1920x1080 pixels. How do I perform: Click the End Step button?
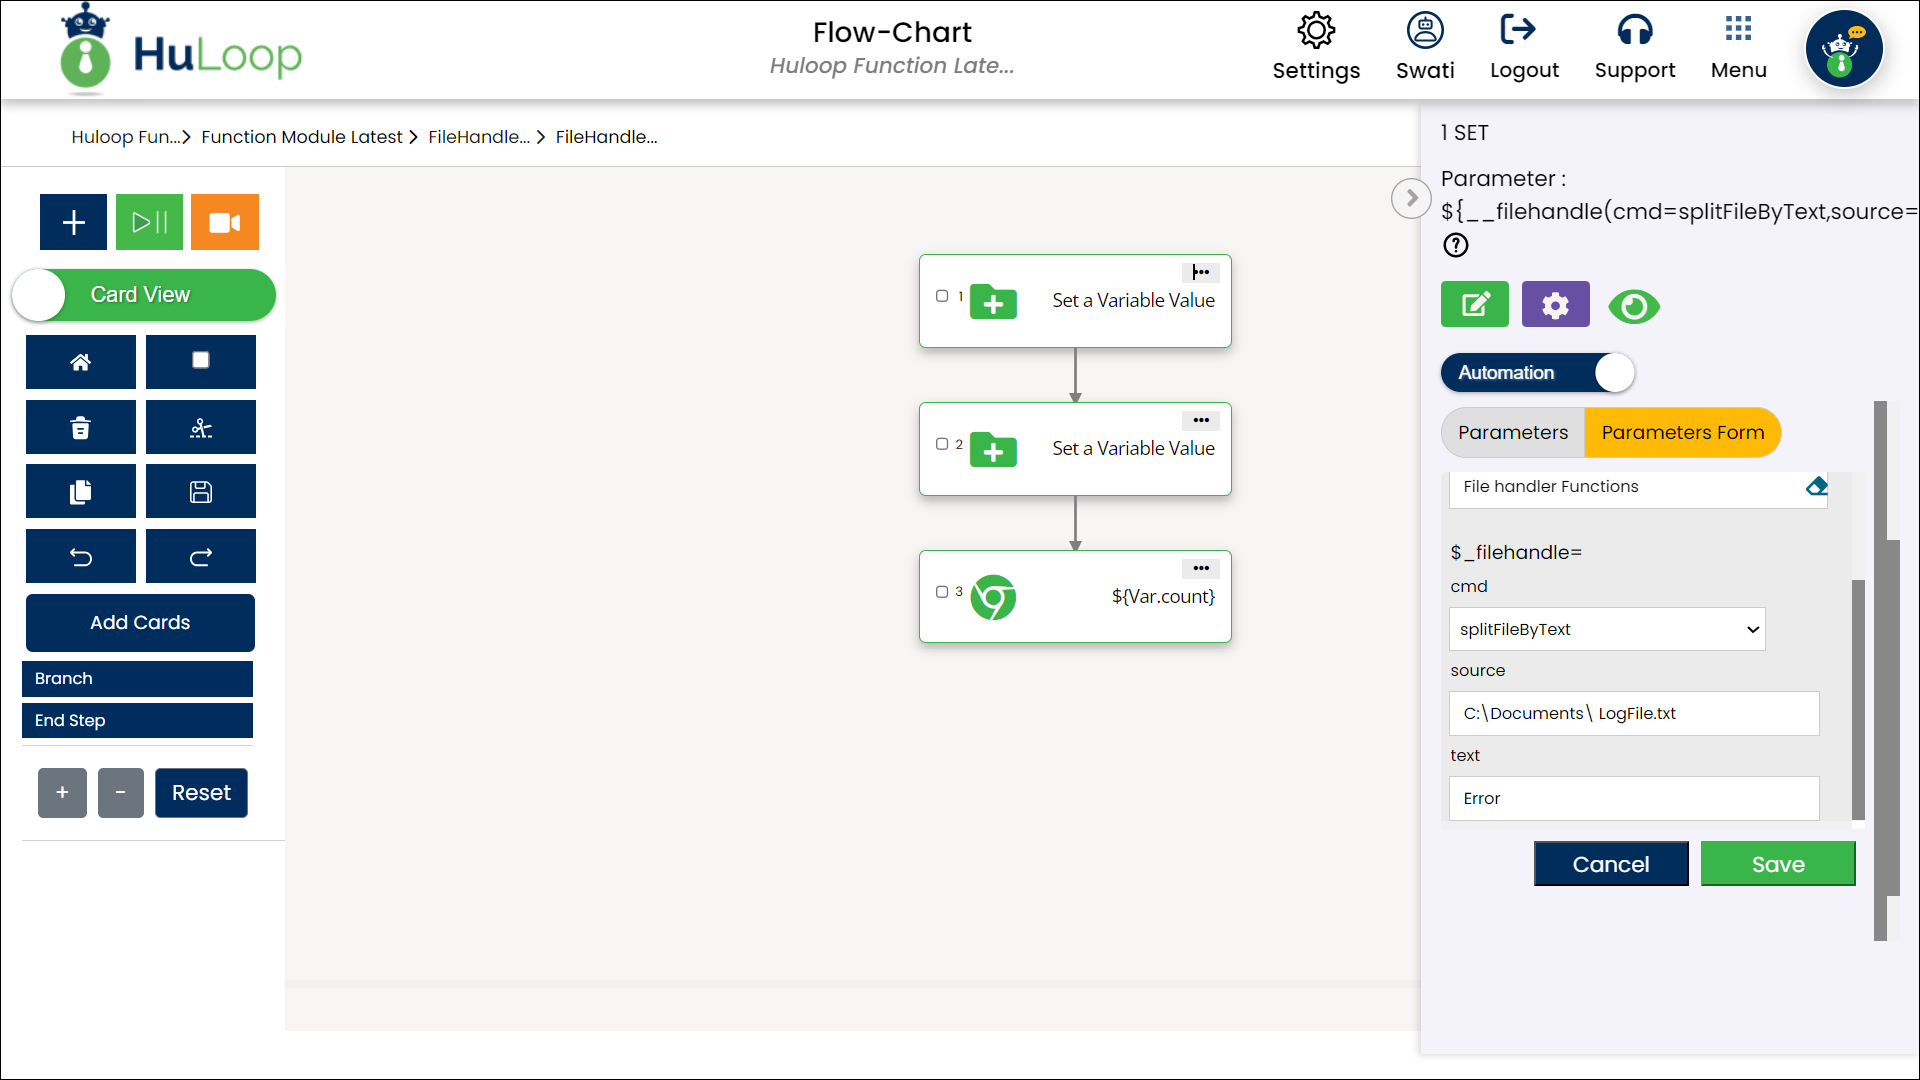coord(137,721)
